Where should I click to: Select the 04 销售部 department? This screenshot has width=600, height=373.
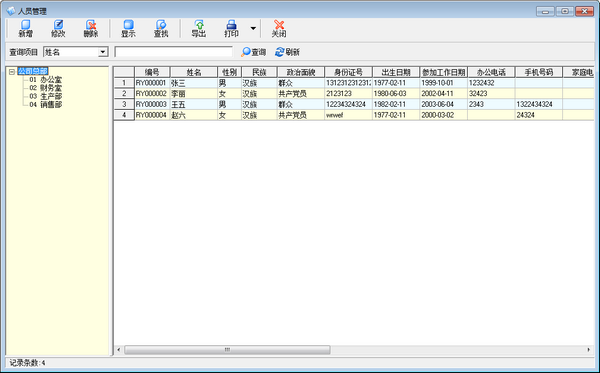(46, 104)
